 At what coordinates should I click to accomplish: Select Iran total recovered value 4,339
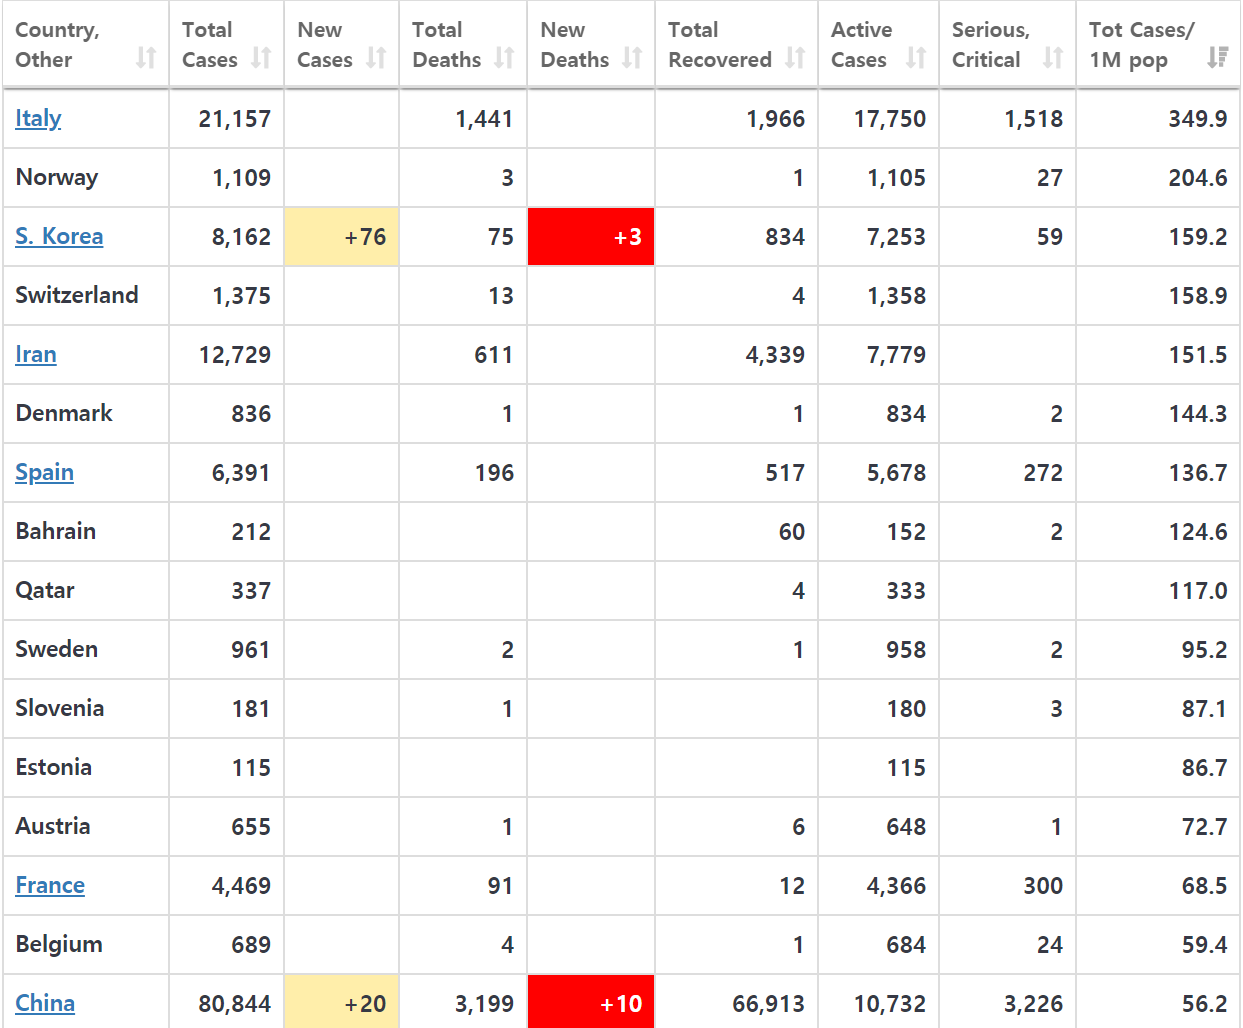(775, 355)
